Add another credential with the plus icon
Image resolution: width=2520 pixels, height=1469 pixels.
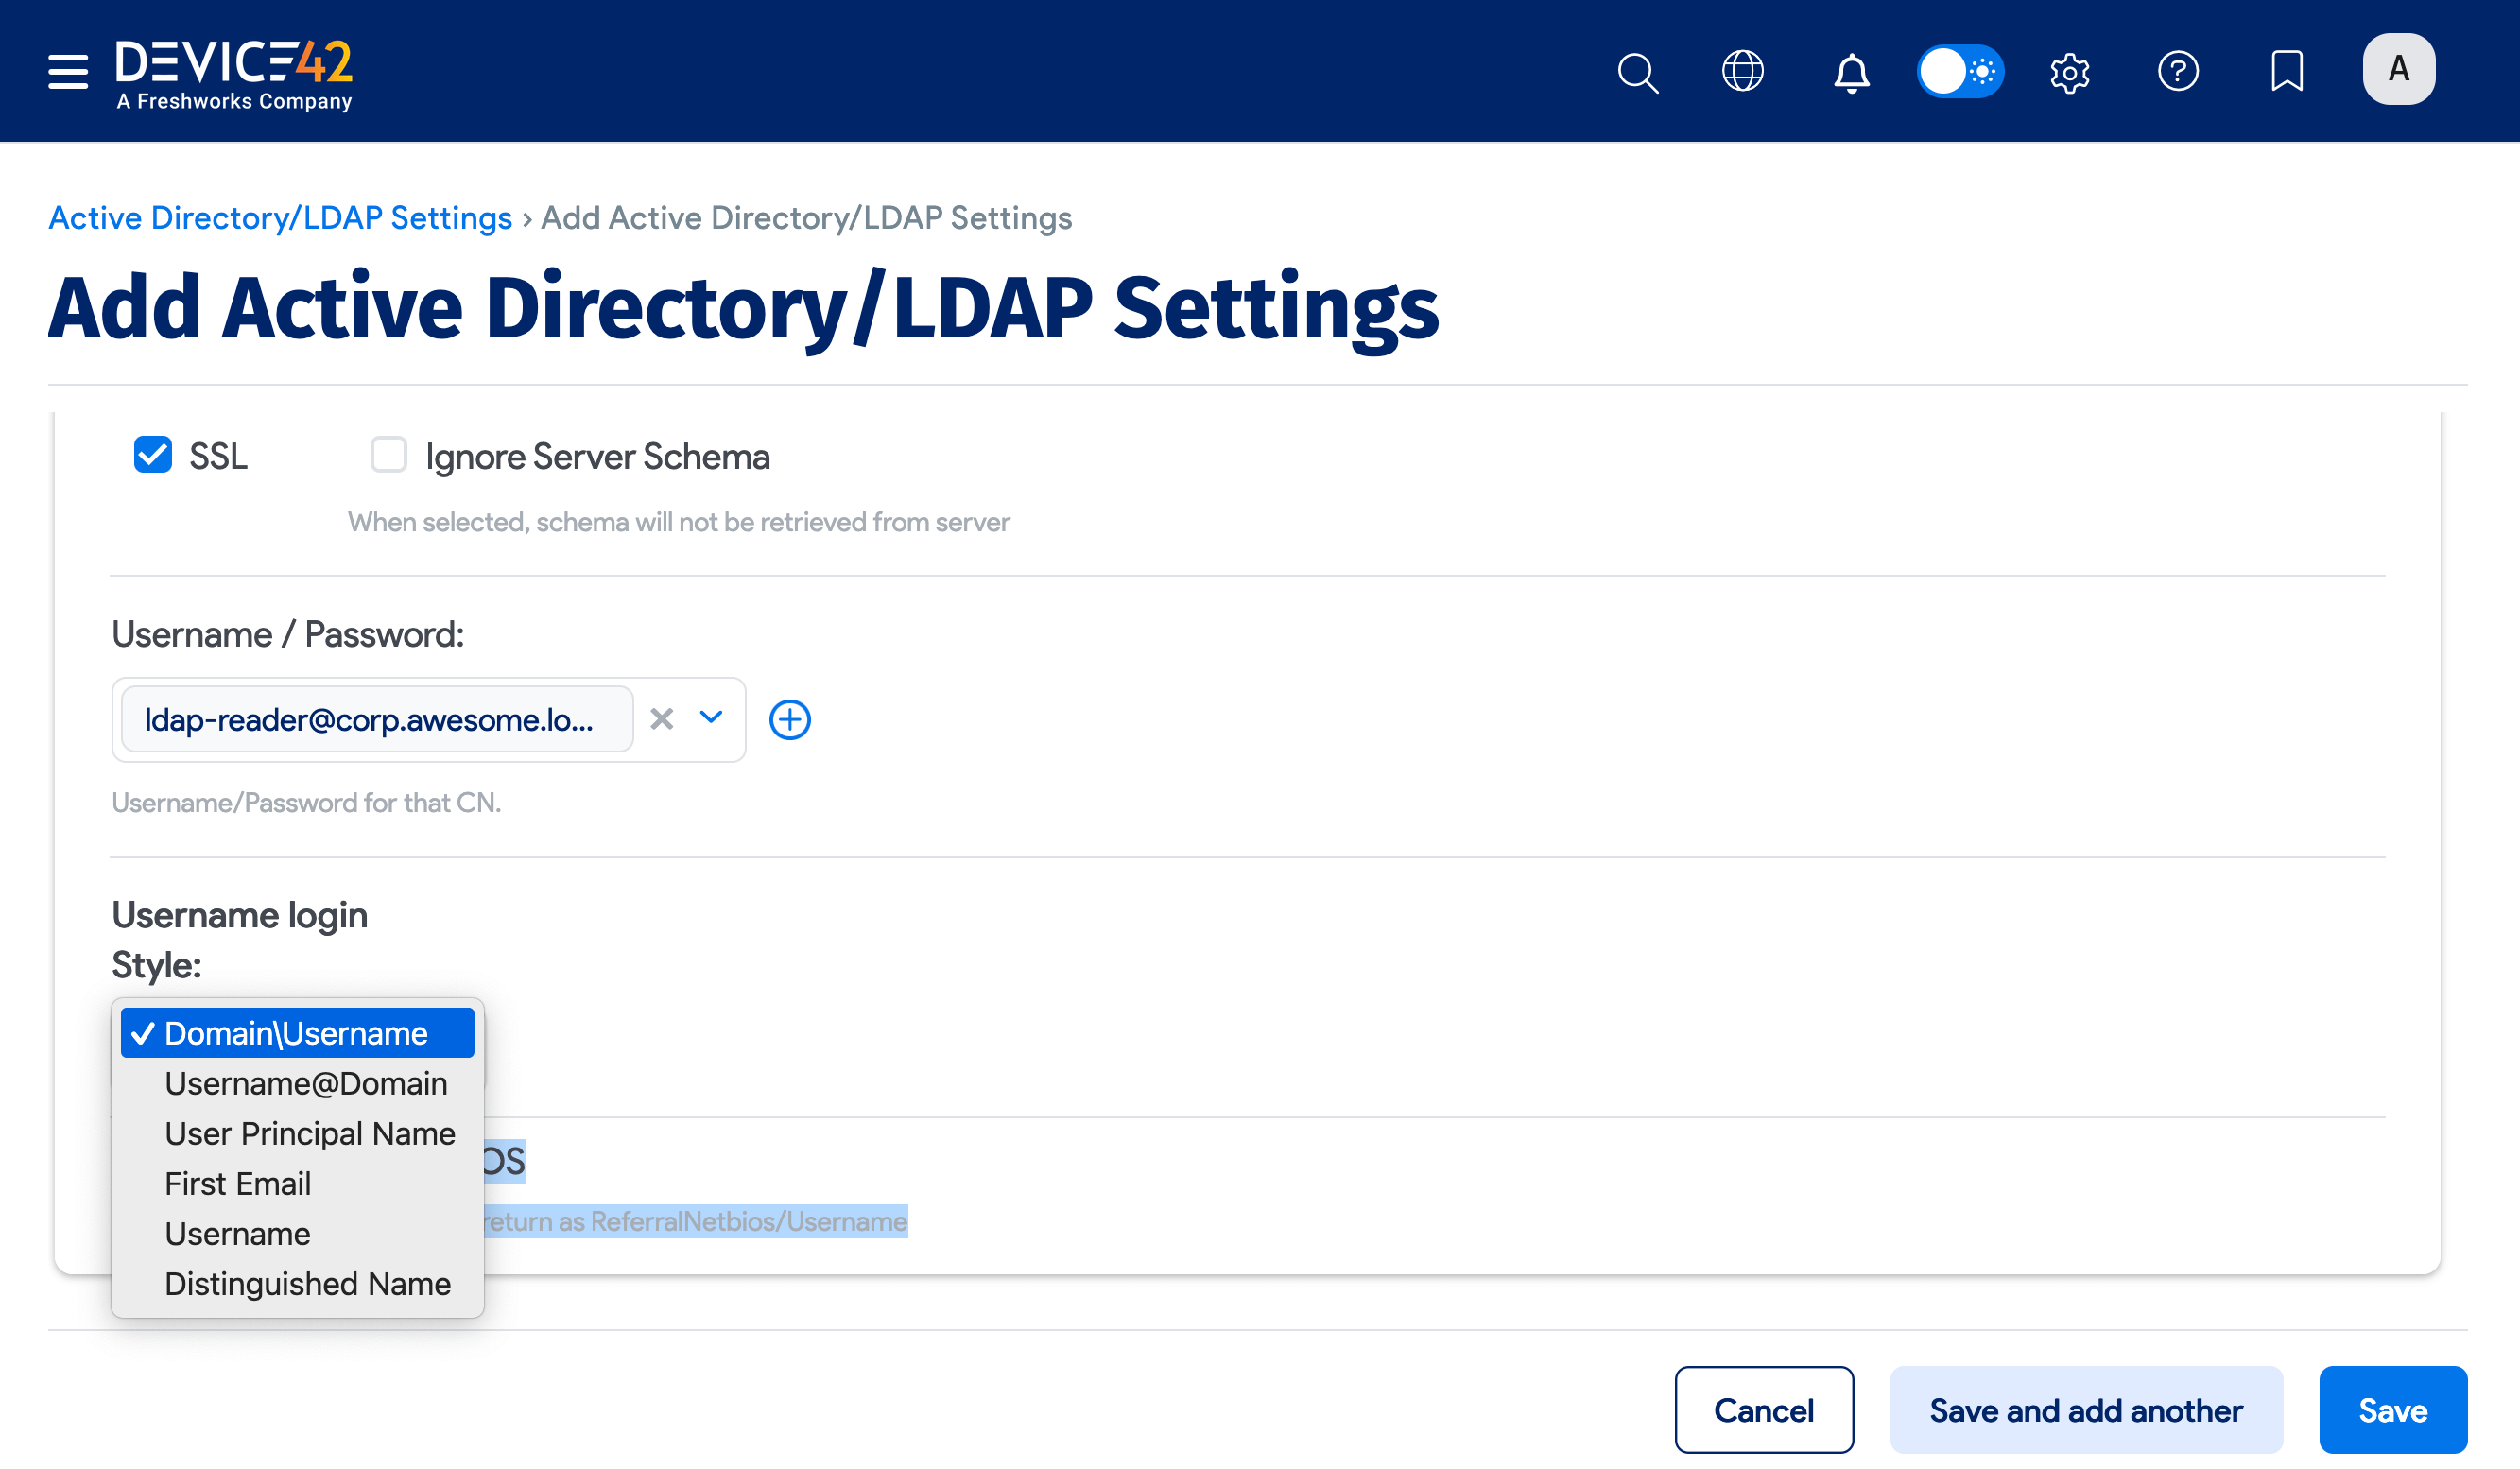pos(790,719)
